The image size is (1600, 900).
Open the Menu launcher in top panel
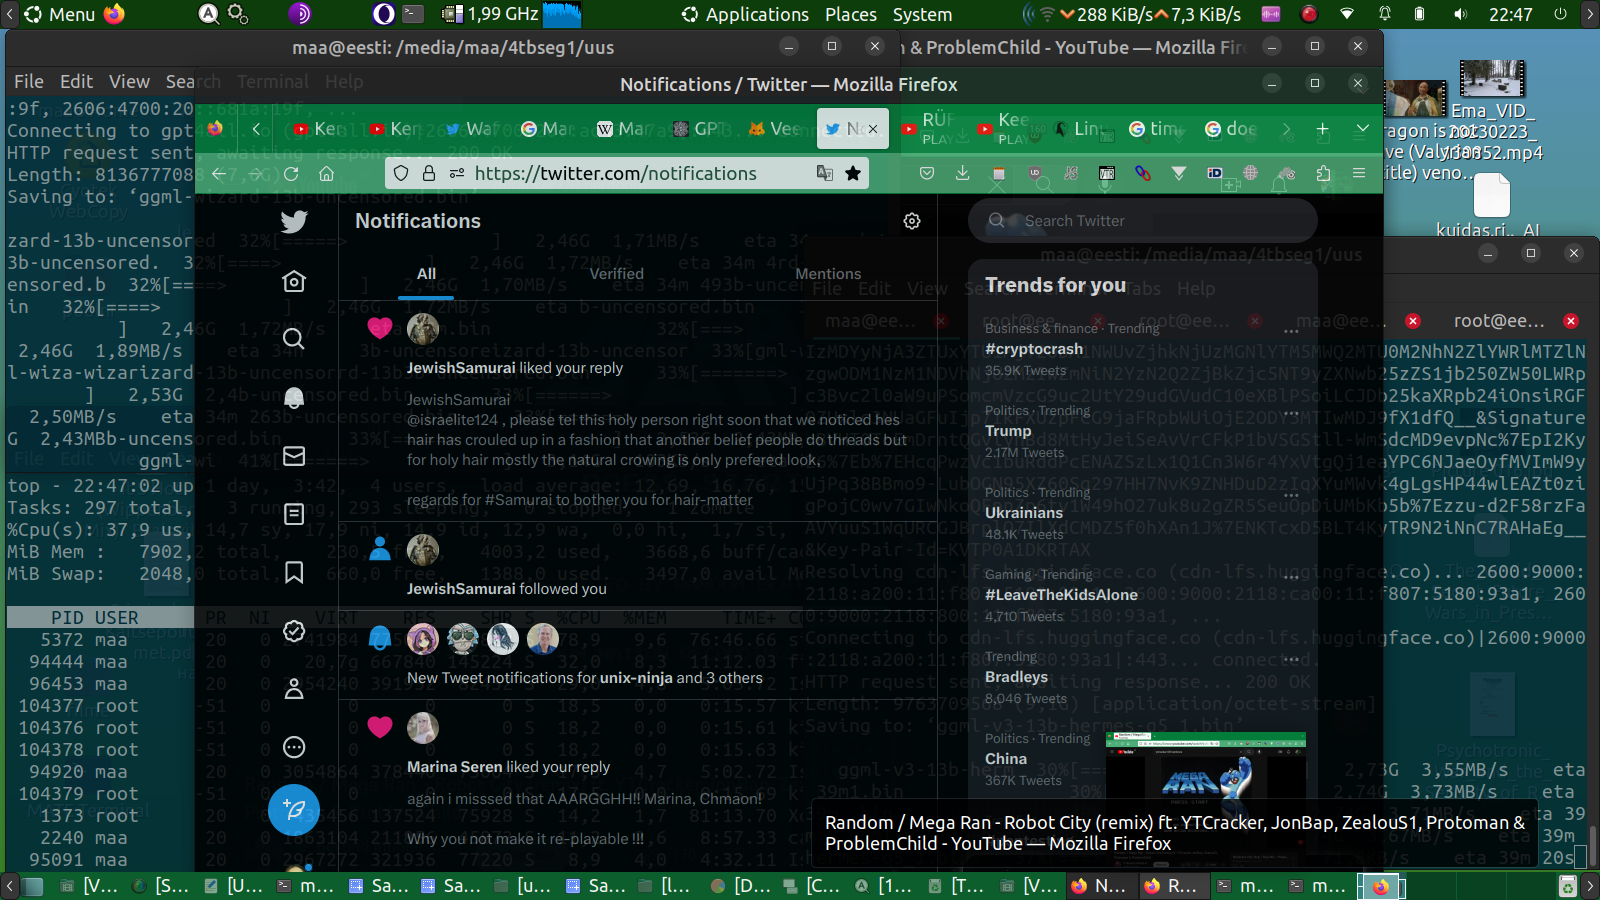pos(61,14)
